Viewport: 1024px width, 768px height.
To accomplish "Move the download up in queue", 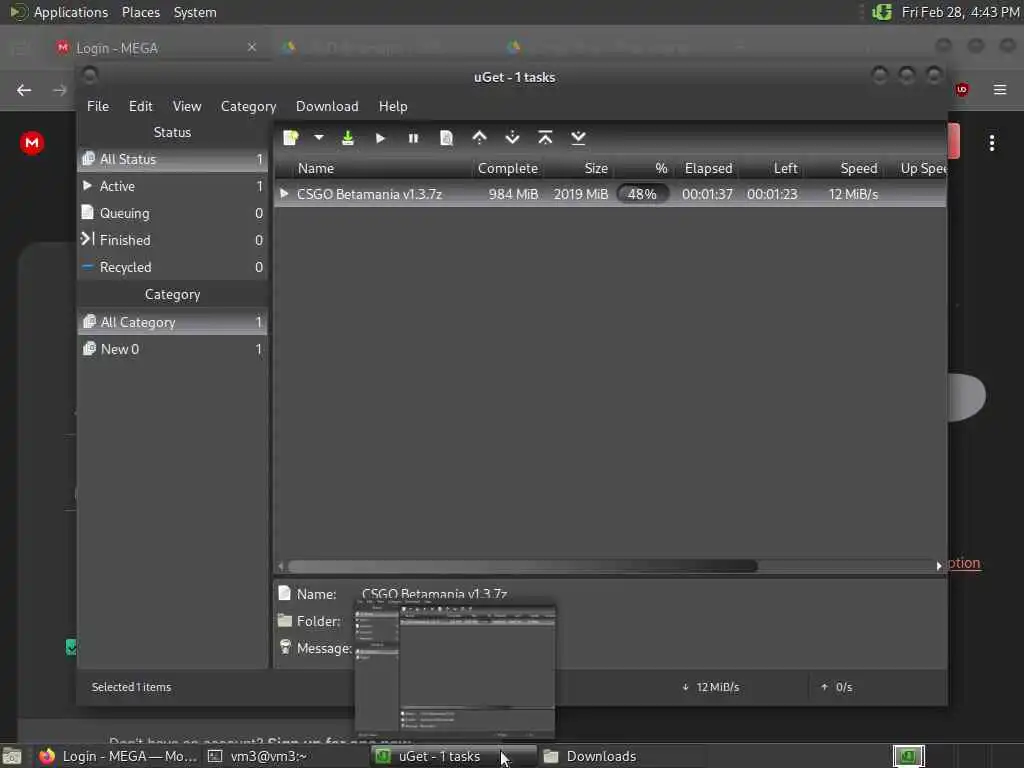I will coord(479,138).
